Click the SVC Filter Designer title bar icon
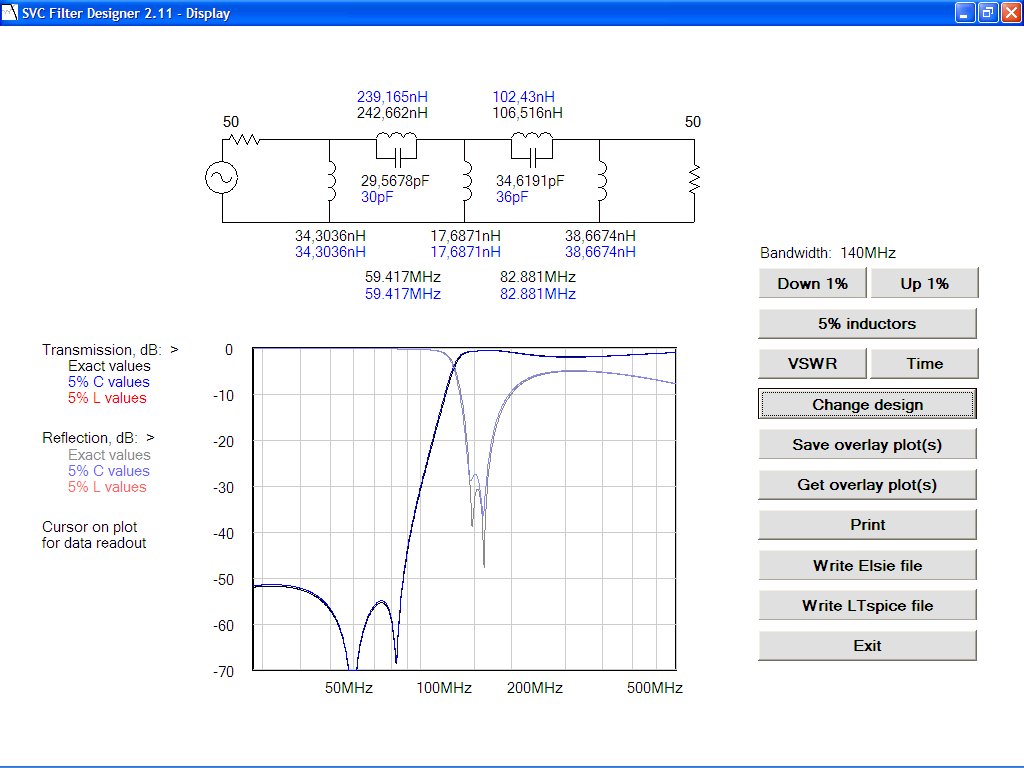The width and height of the screenshot is (1024, 768). (x=11, y=13)
